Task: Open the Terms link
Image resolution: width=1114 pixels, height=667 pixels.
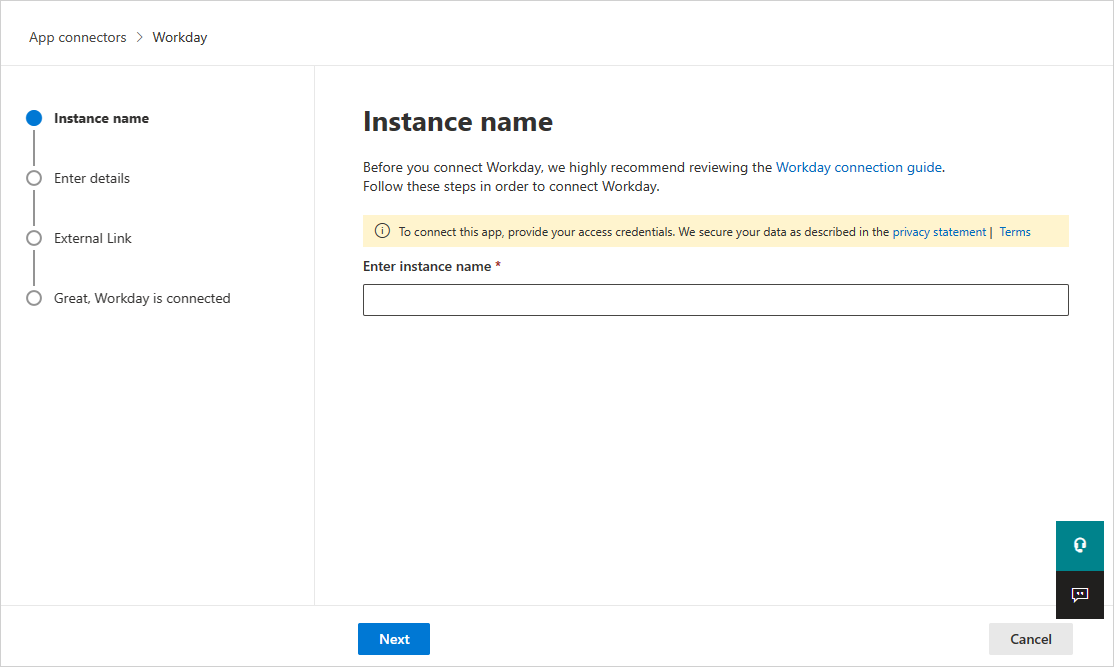Action: [x=1014, y=231]
